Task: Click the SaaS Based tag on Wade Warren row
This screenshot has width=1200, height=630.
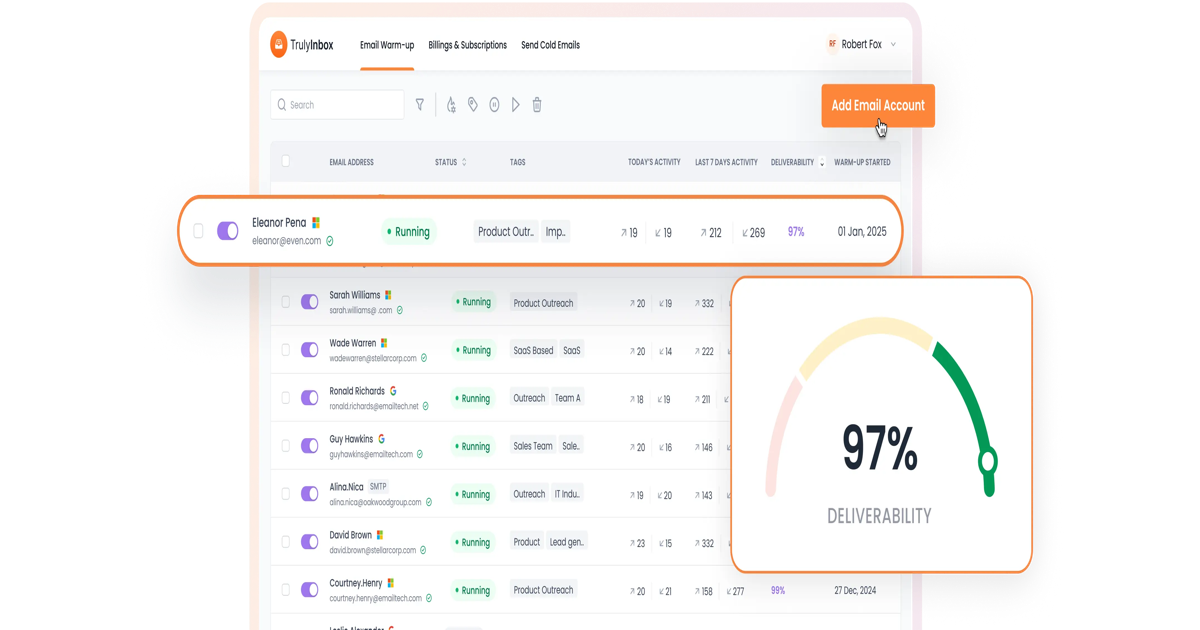Action: pyautogui.click(x=533, y=350)
